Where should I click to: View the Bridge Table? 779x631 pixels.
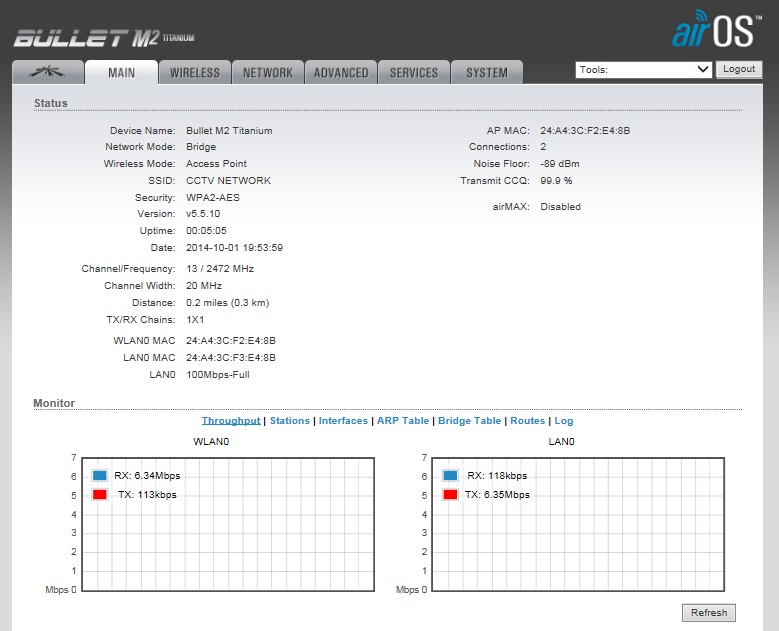(469, 420)
